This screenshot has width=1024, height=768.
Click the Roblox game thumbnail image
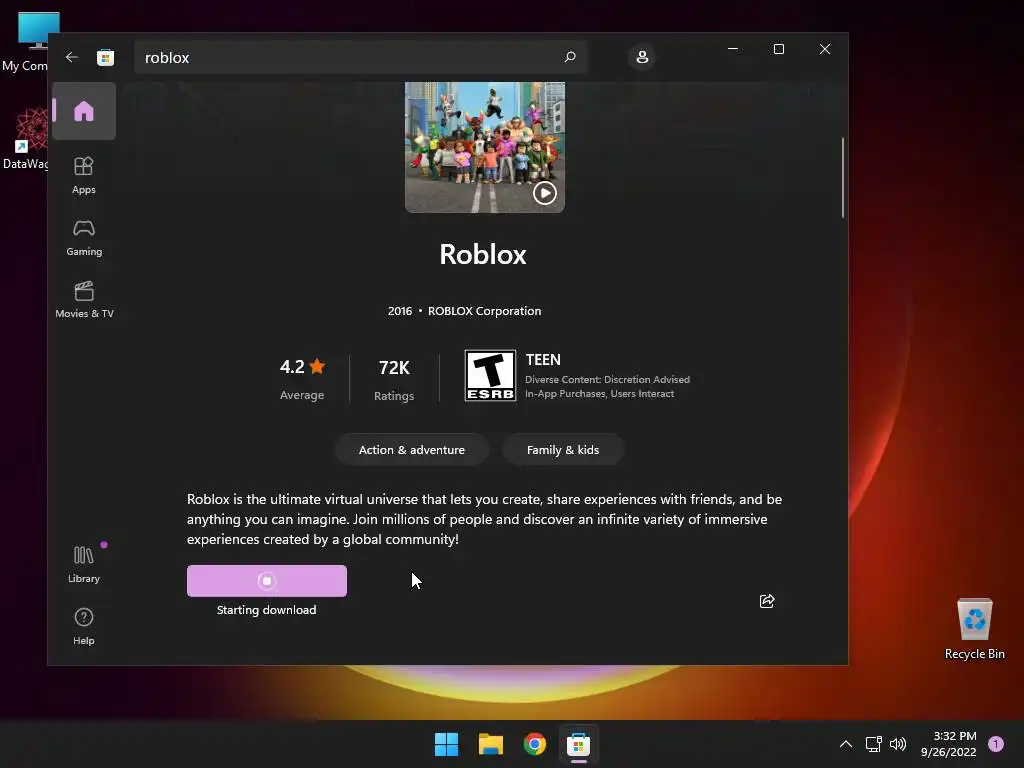click(485, 147)
